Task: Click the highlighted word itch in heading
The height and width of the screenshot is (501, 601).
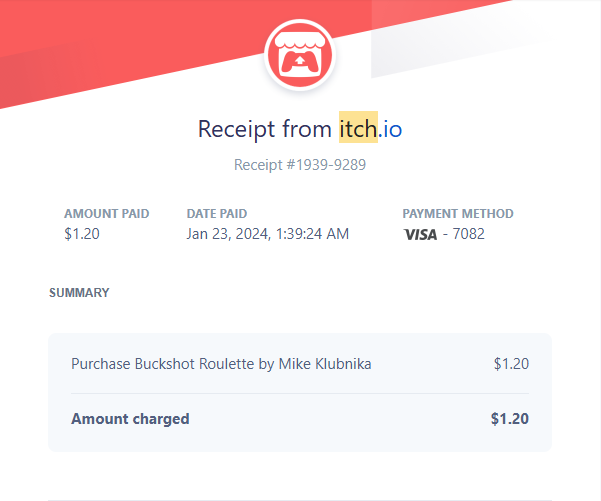Action: 358,128
